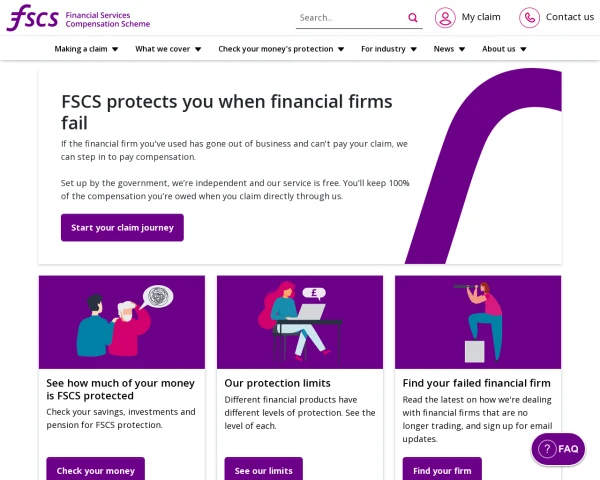
Task: Click the Find your firm button
Action: (442, 470)
